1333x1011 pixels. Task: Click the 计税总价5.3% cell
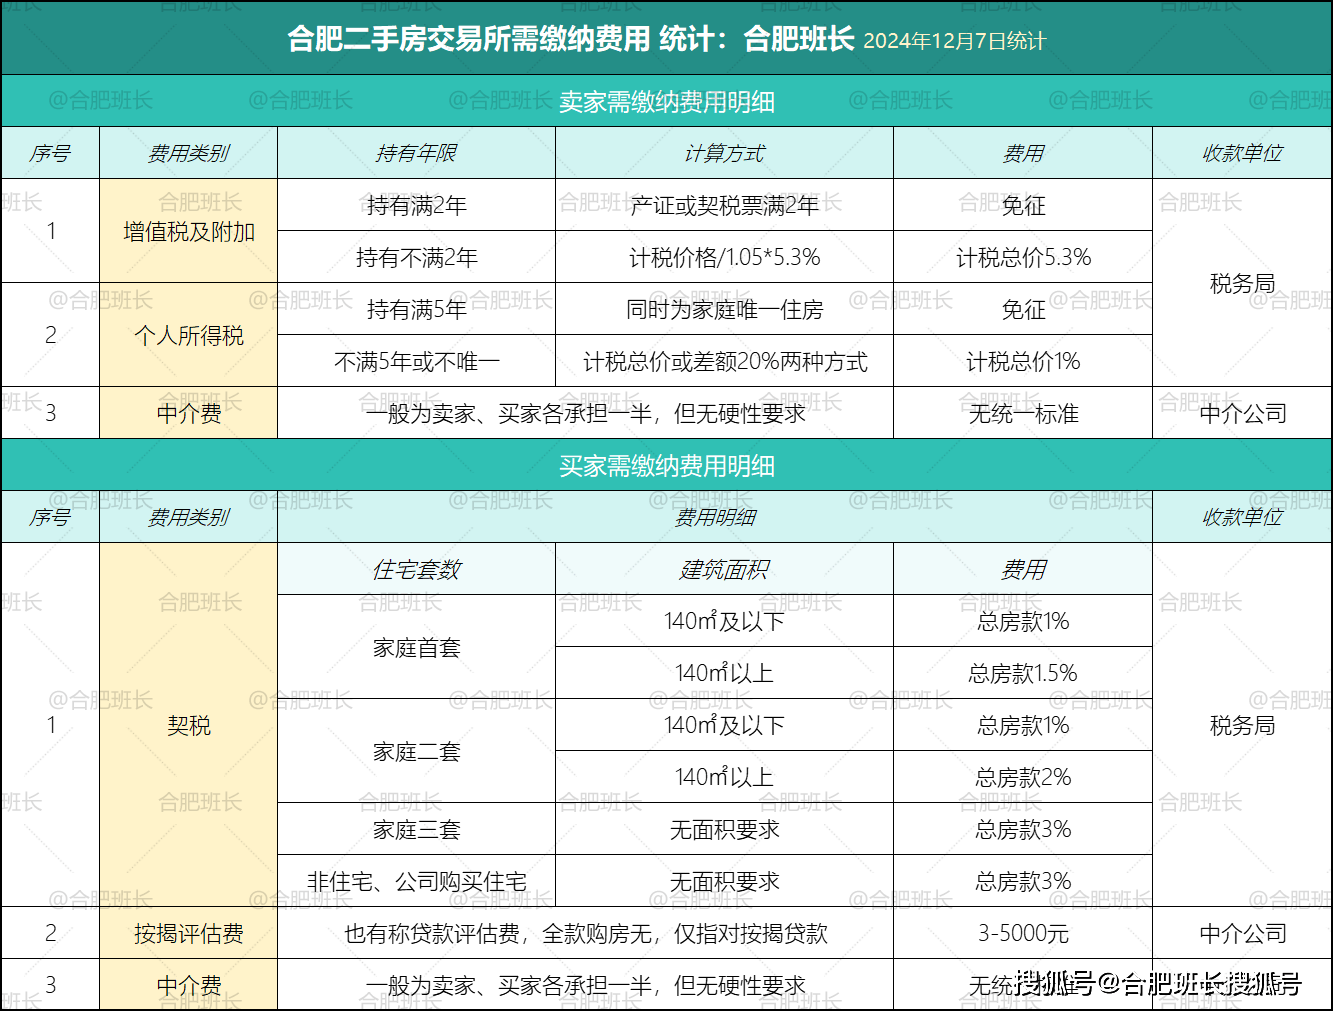(x=1023, y=257)
